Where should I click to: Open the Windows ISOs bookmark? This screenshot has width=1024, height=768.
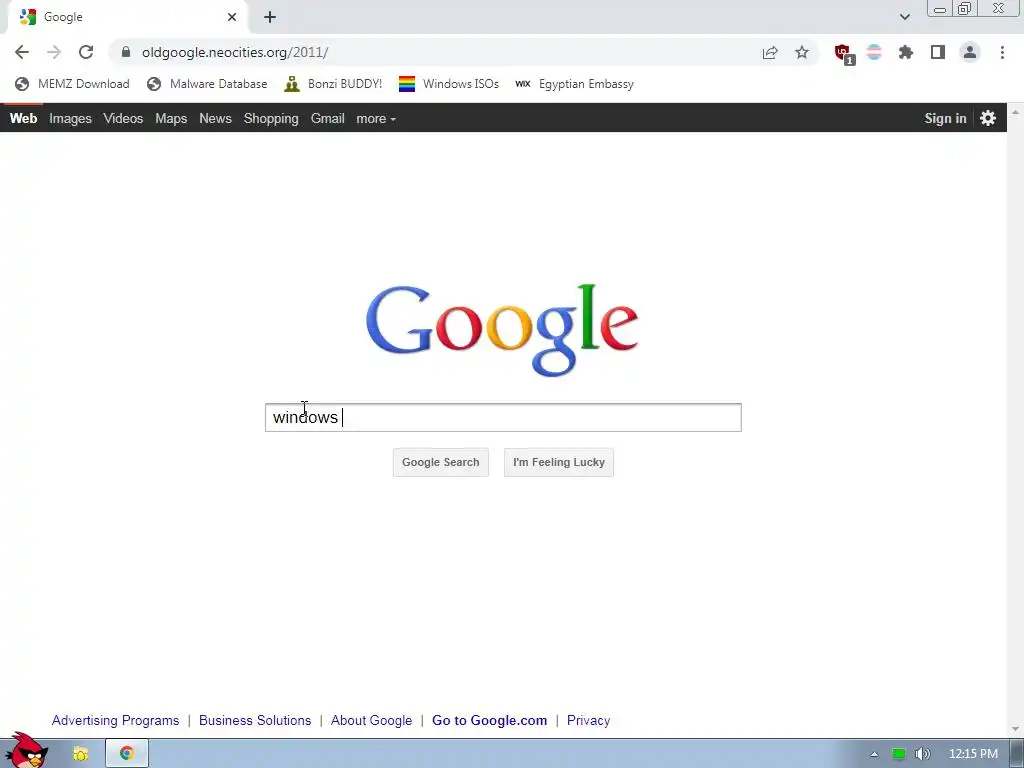click(449, 84)
